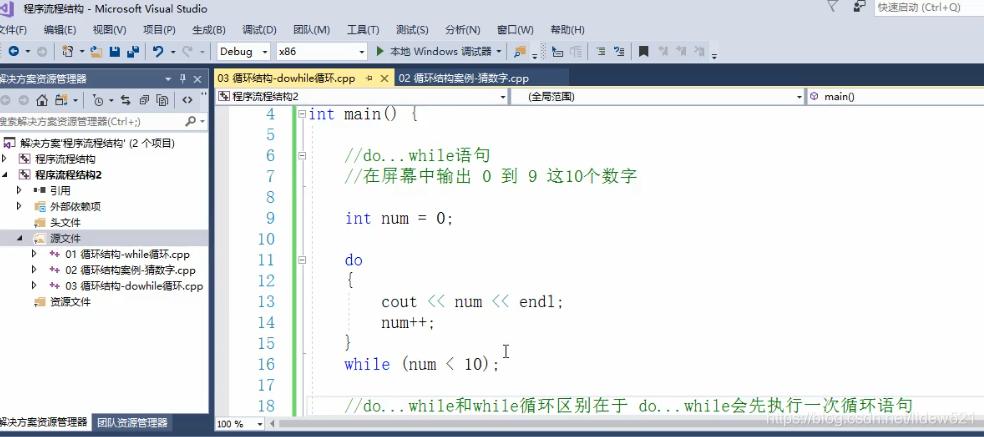Click the Find in Files toolbar icon
This screenshot has height=437, width=984.
coord(520,51)
